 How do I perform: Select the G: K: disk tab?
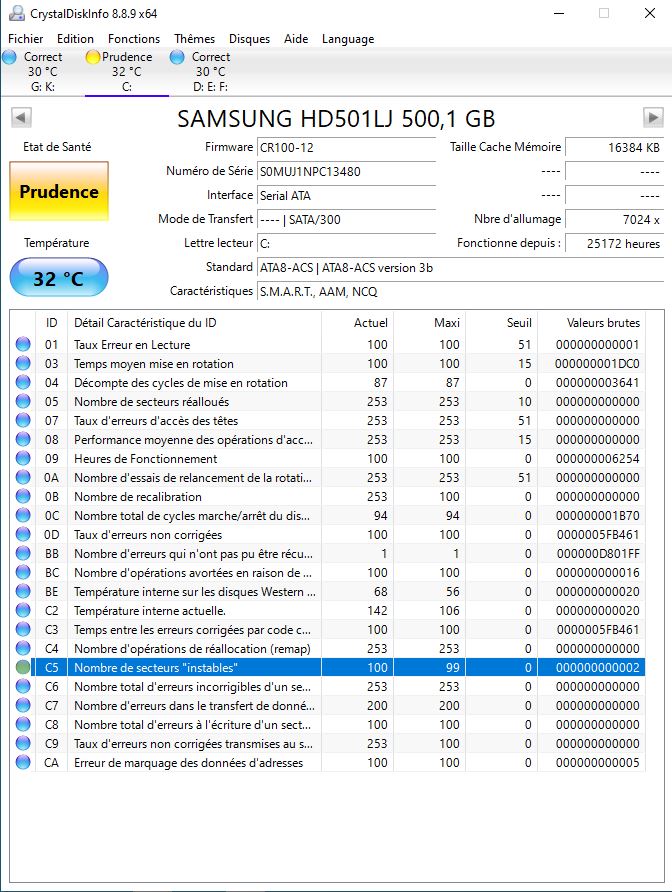[x=43, y=72]
